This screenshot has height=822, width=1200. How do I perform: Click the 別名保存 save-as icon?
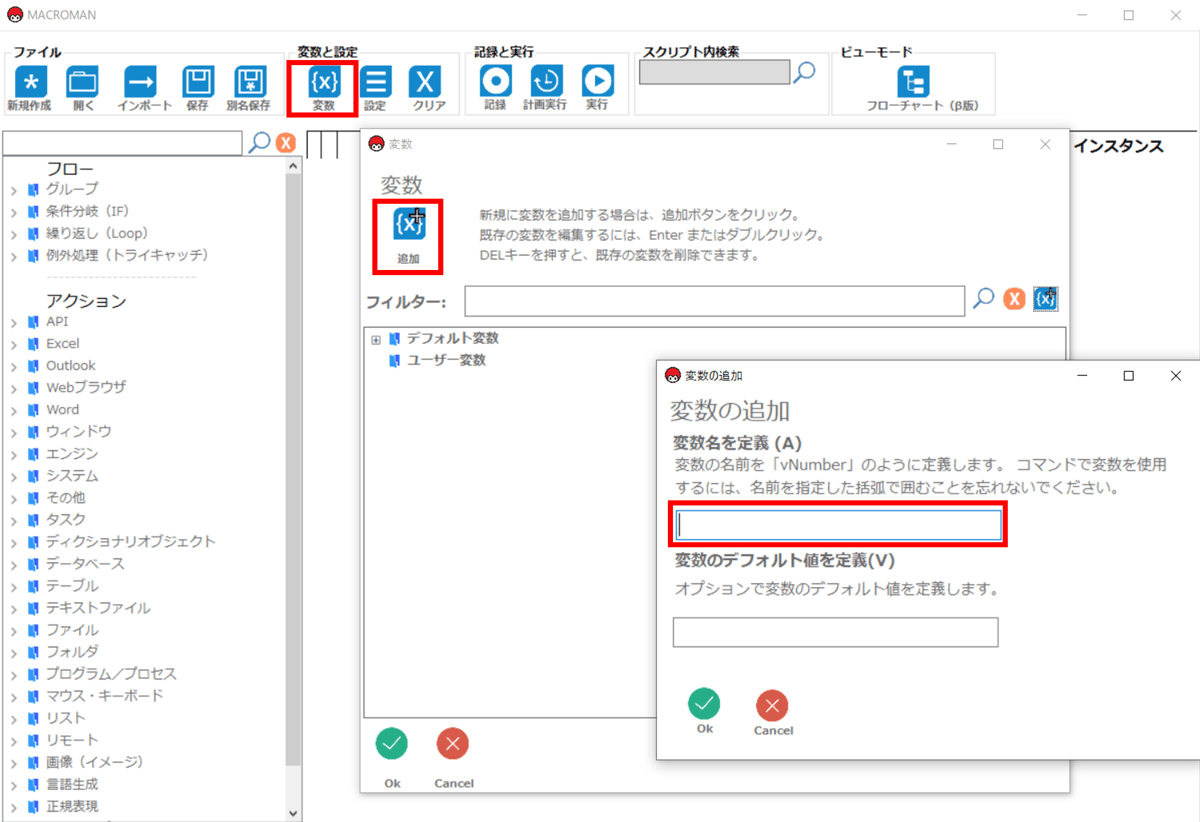click(249, 82)
